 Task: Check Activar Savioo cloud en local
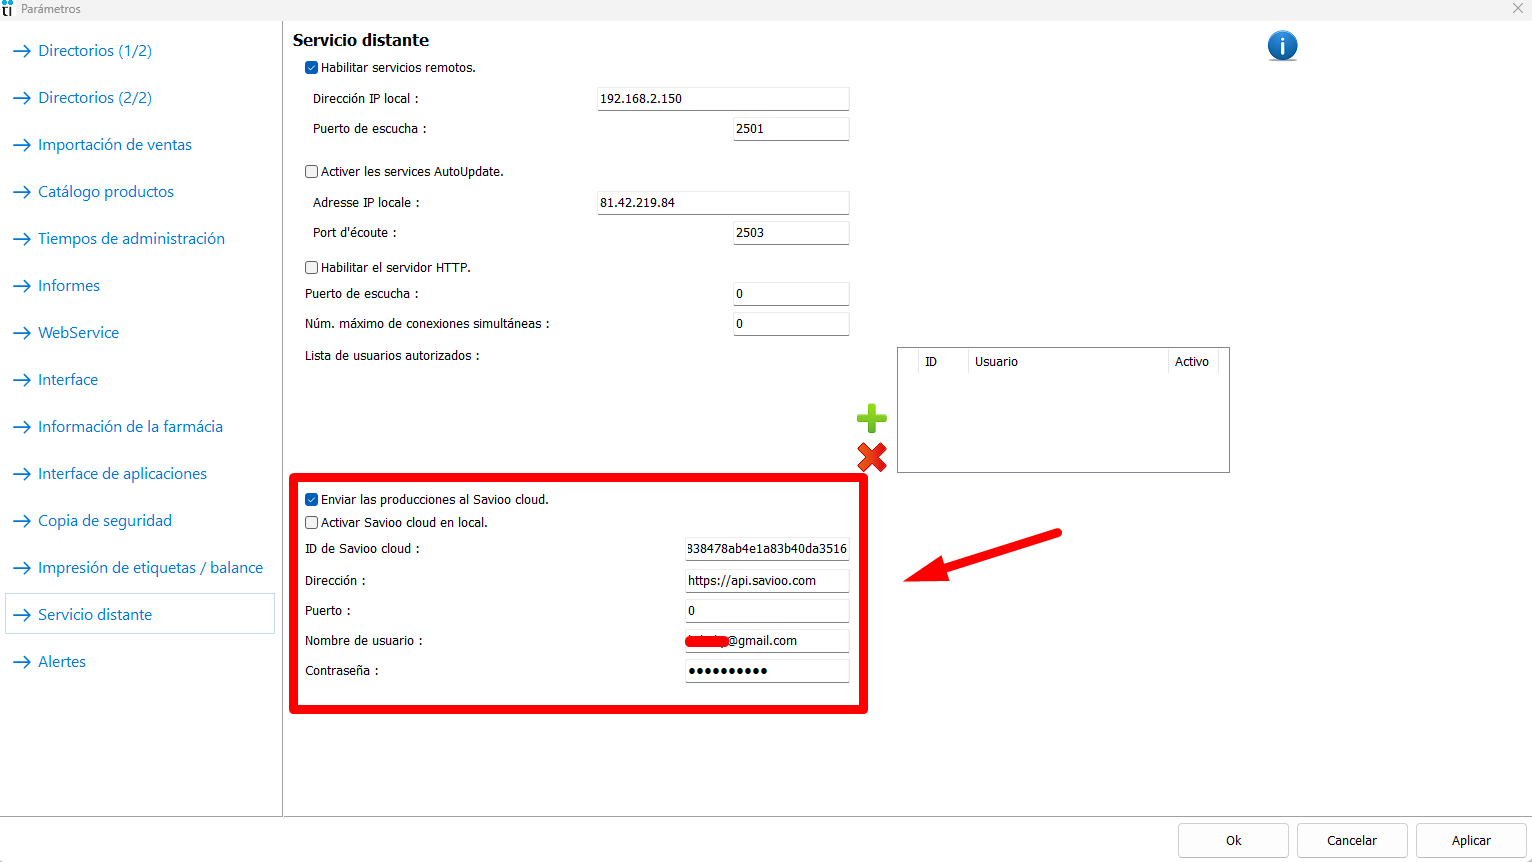(x=312, y=523)
